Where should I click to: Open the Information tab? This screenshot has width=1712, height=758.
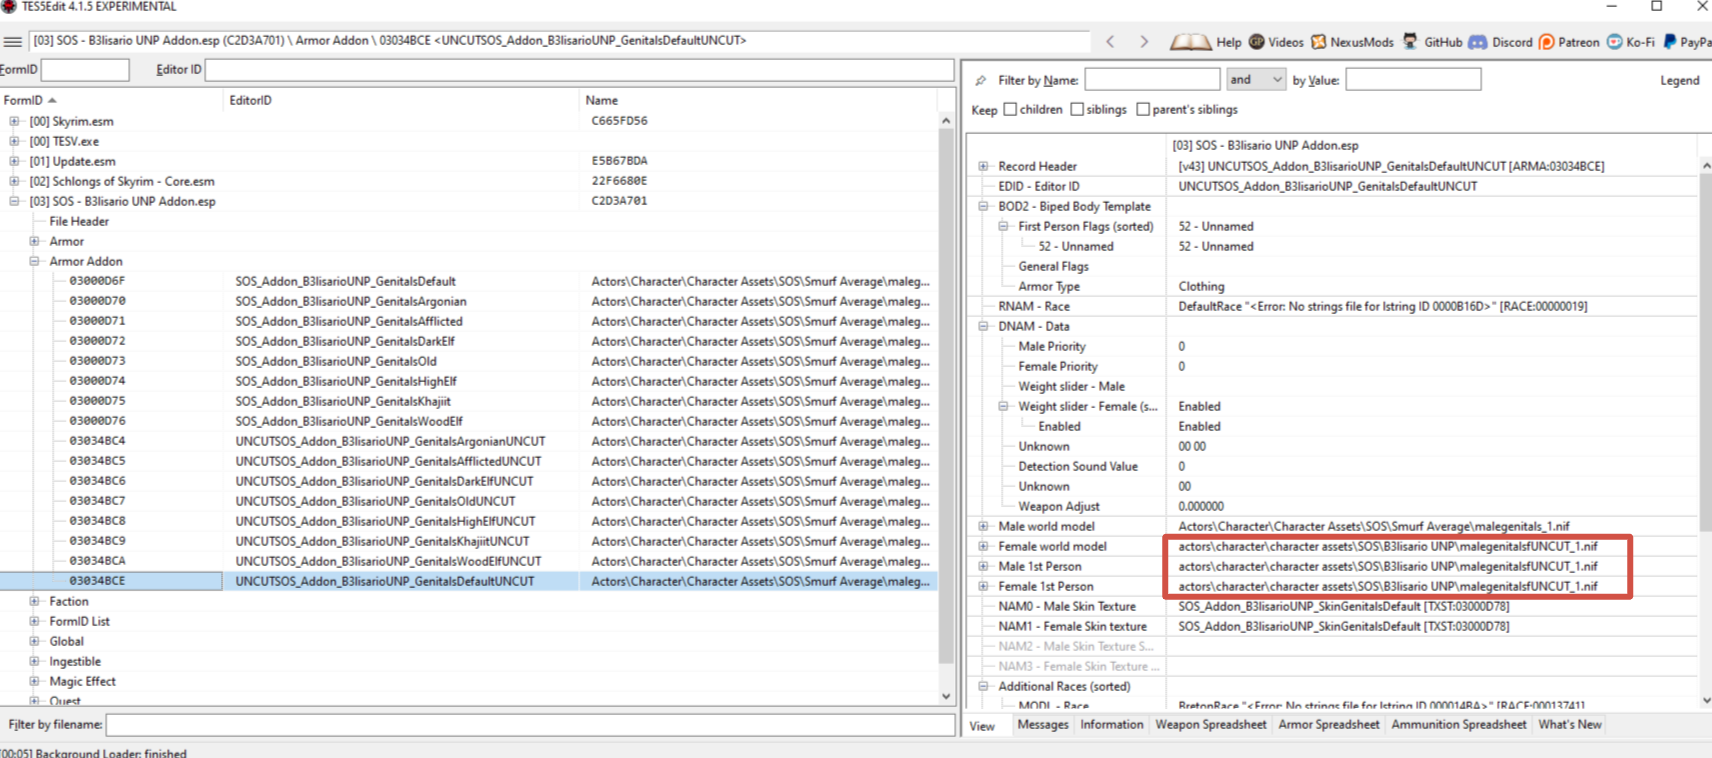click(x=1111, y=725)
